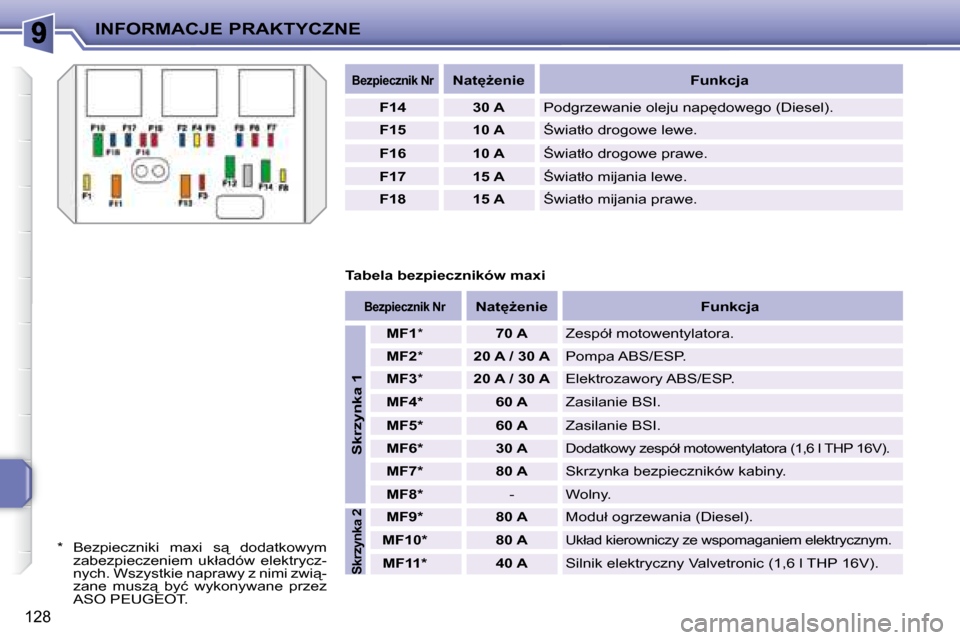Viewport: 960px width, 640px height.
Task: Click the red F3 fuse in the diagram
Action: (x=202, y=183)
